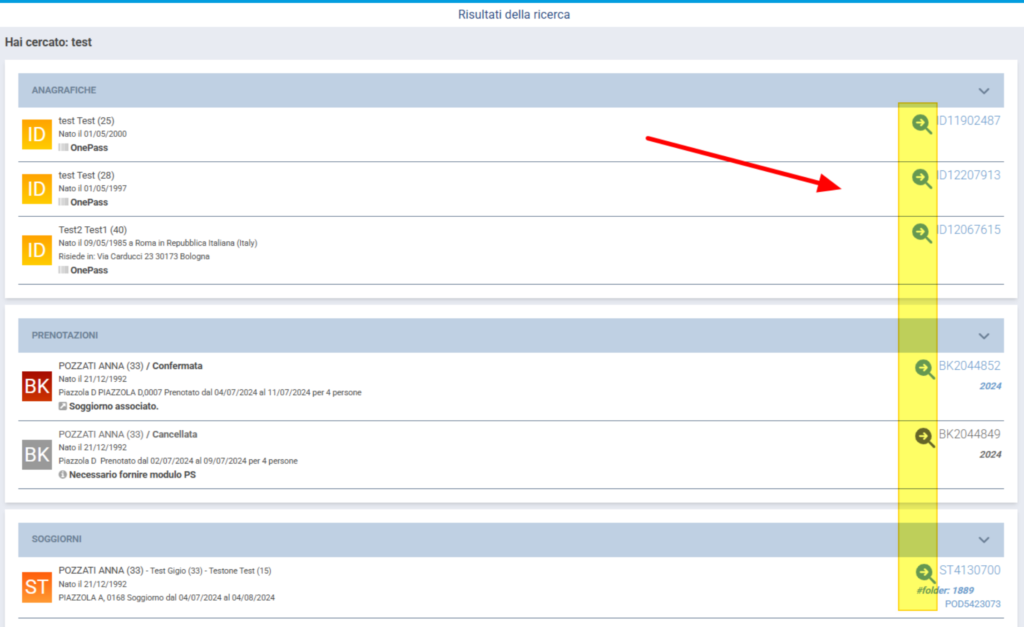Open record link ID11902487
This screenshot has width=1024, height=627.
coord(968,121)
